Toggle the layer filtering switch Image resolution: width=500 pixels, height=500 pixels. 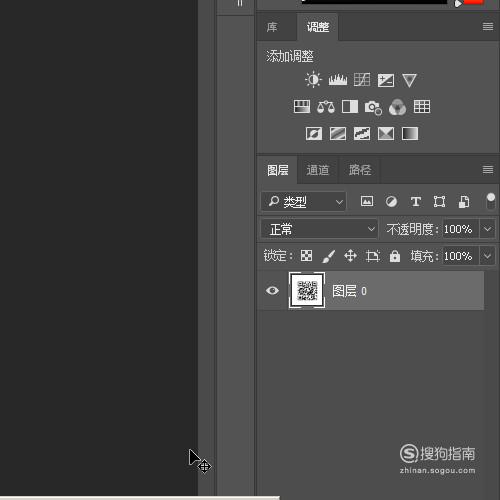point(491,201)
